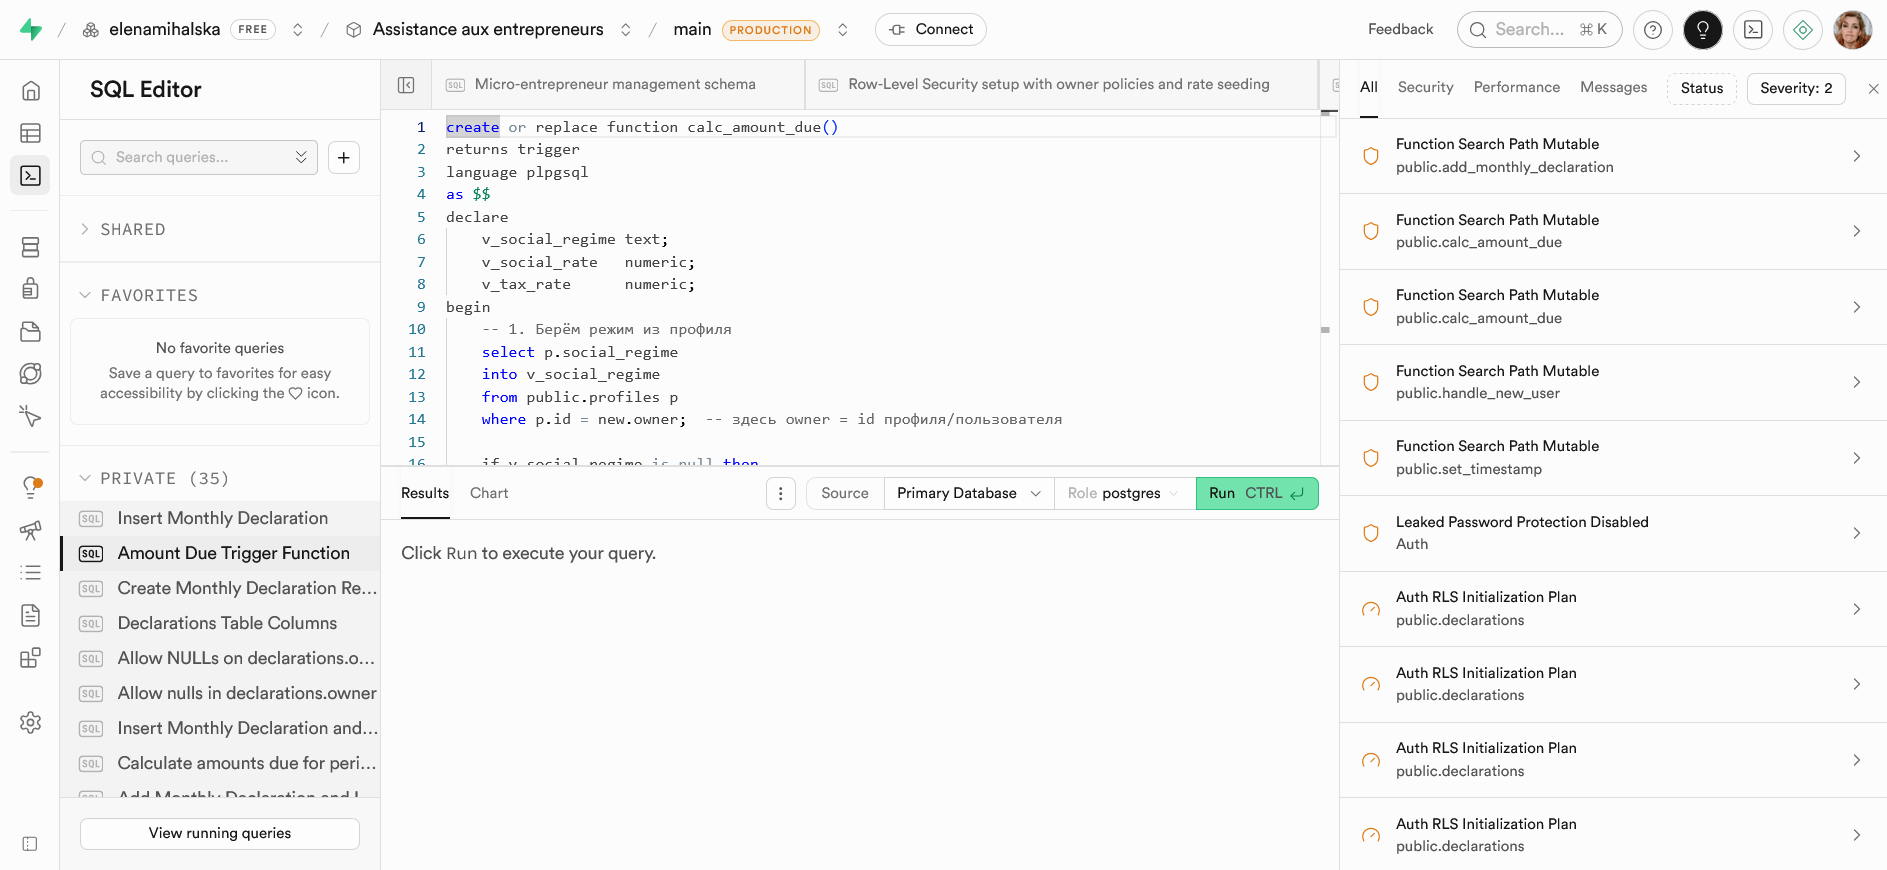Click the black advisor lightbulb icon in header
This screenshot has width=1887, height=870.
point(1703,30)
